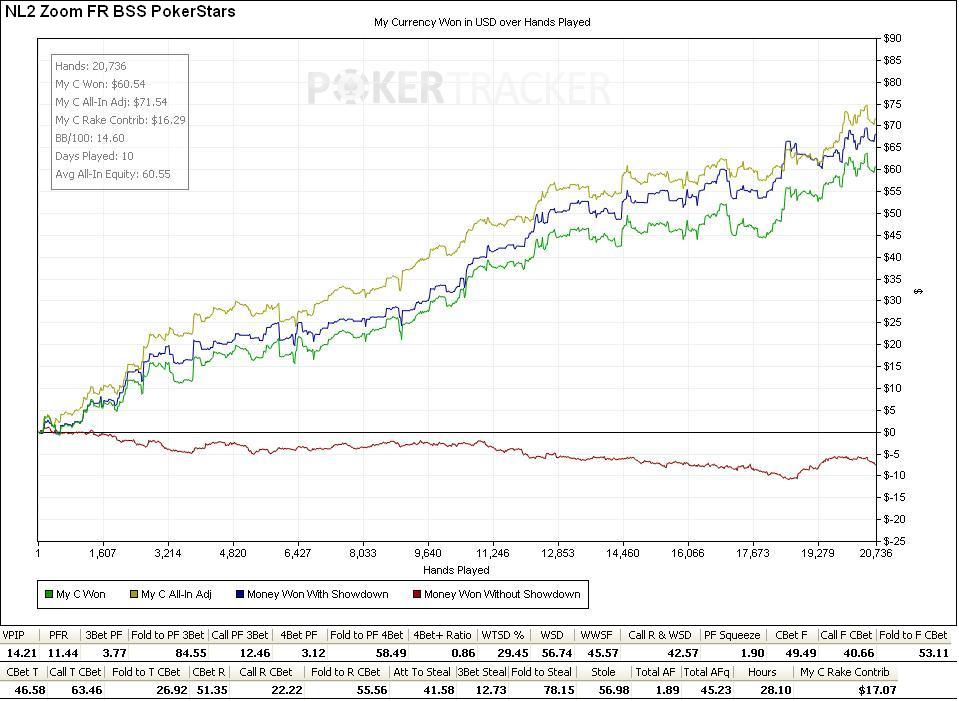The height and width of the screenshot is (701, 959).
Task: Select the Fold to Steal header
Action: click(541, 672)
